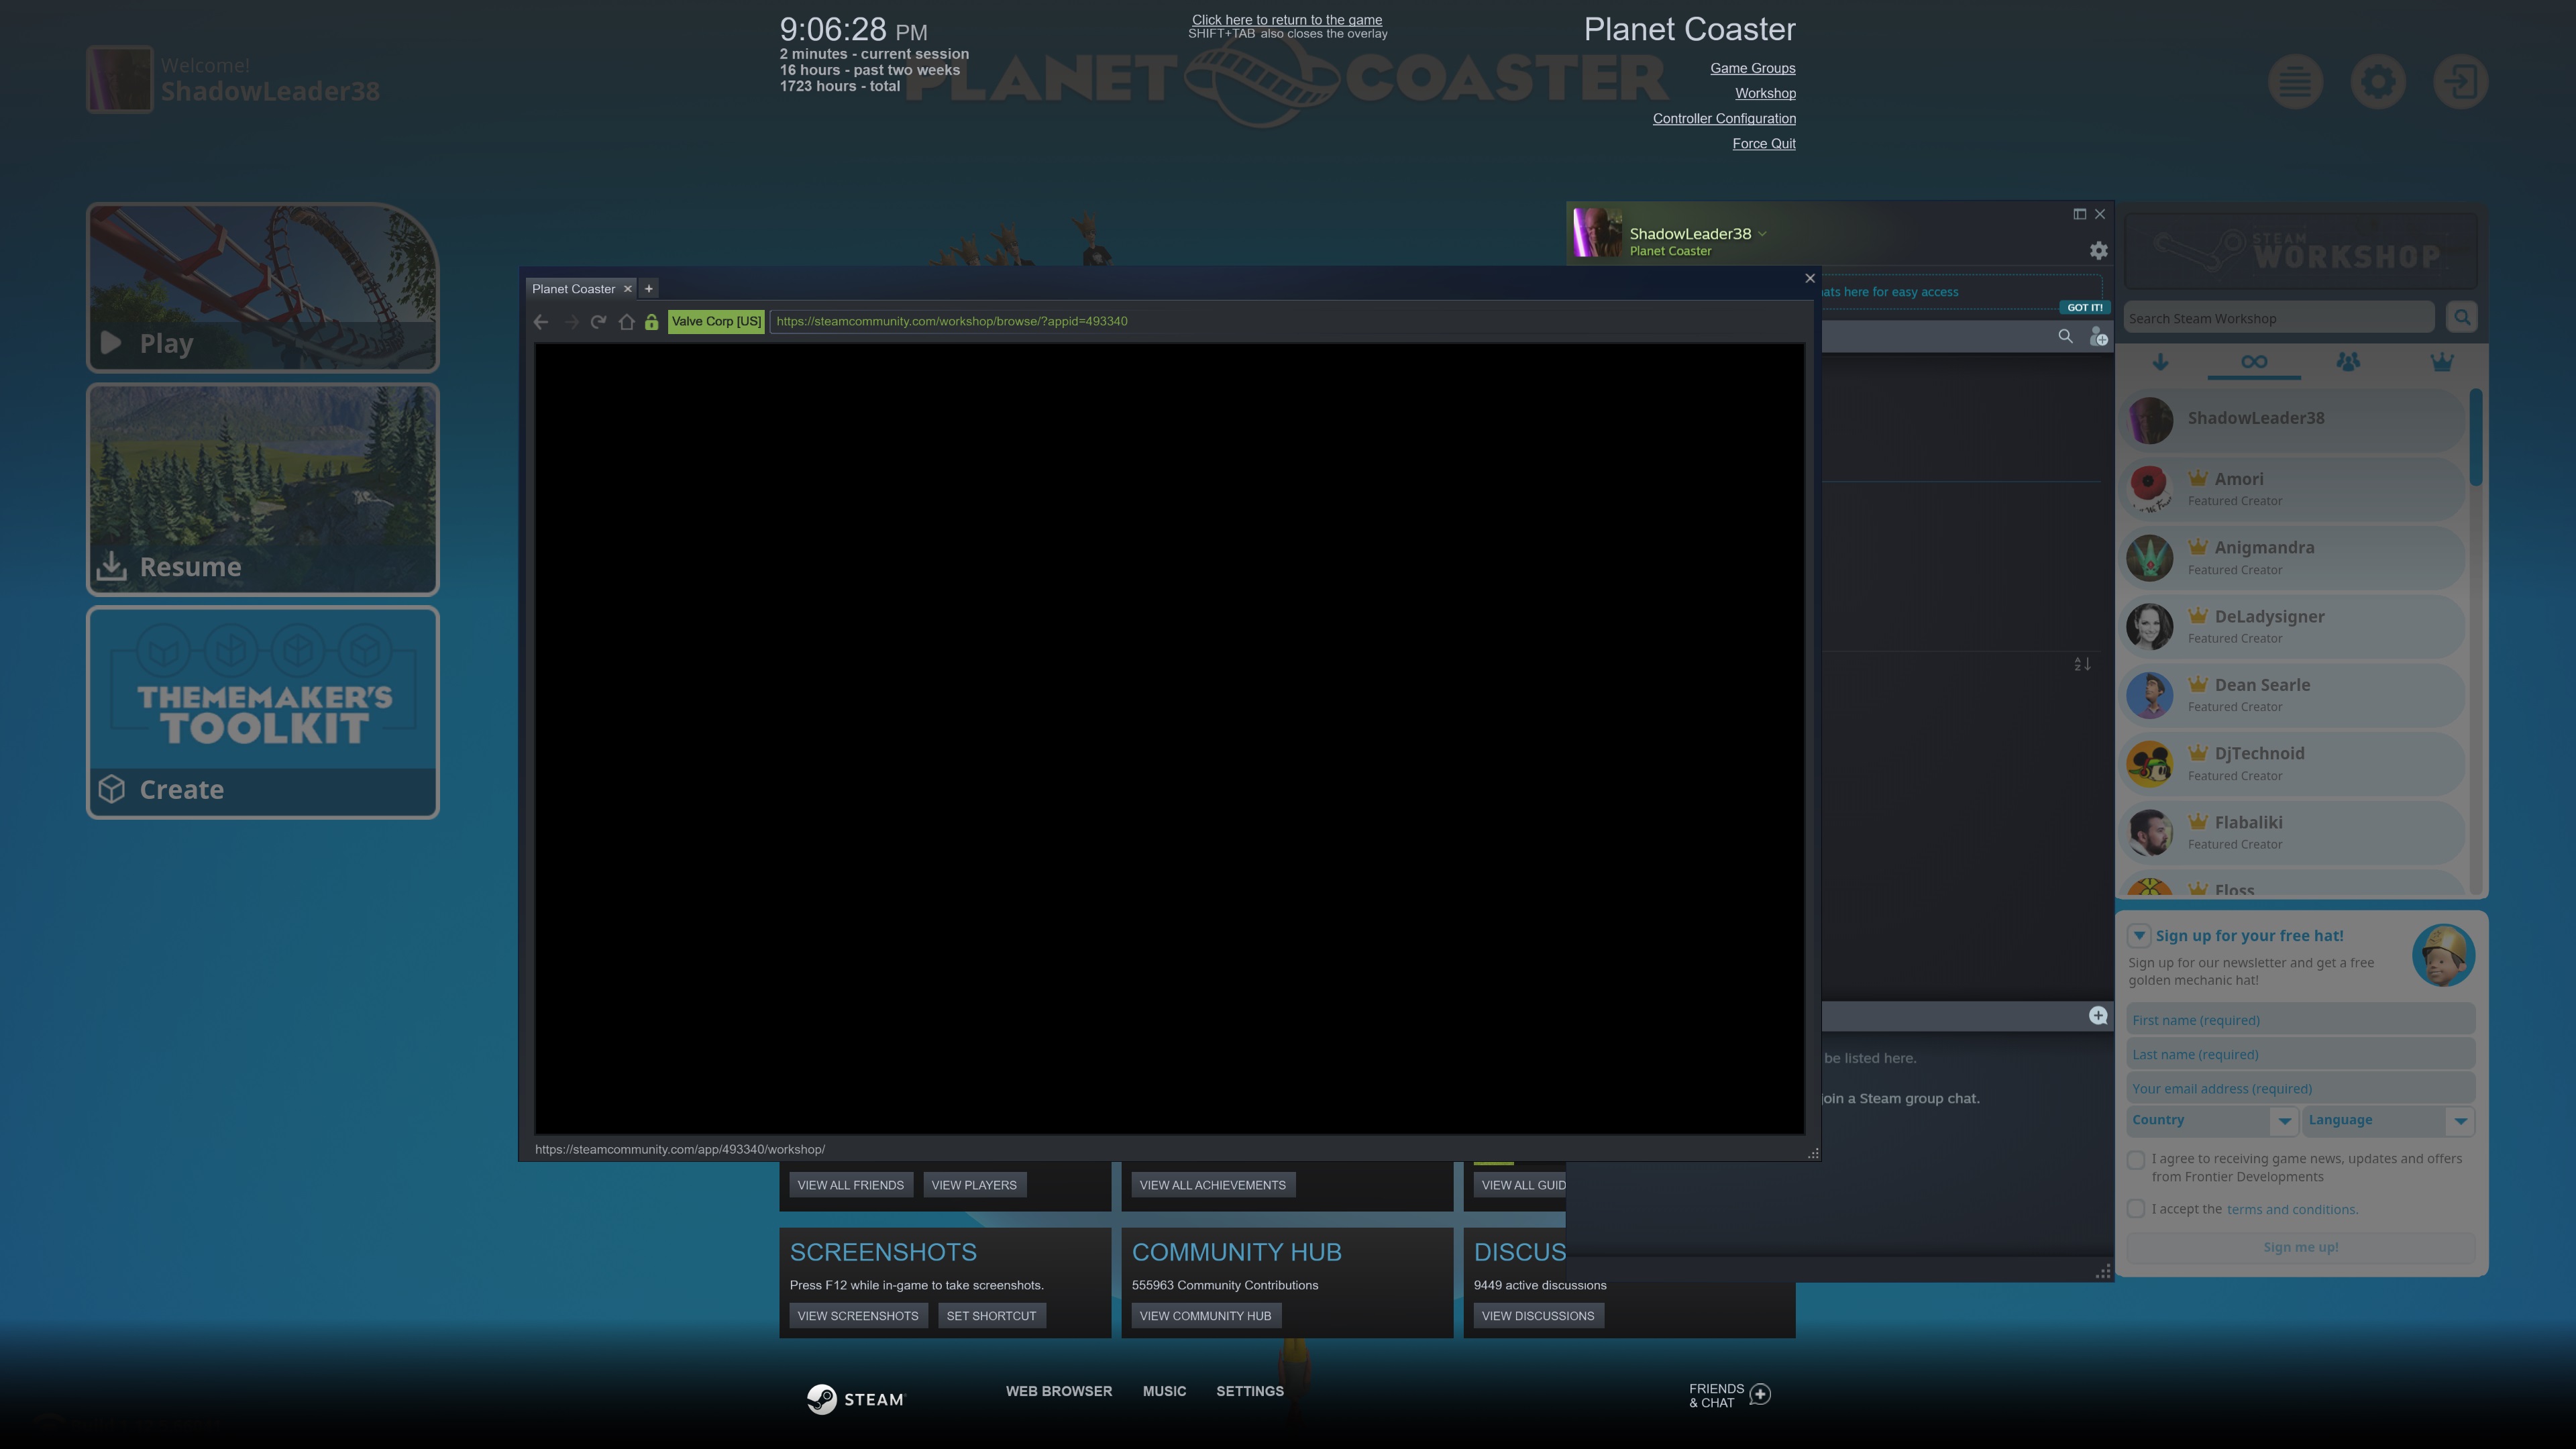Click the green SSL lock icon
This screenshot has height=1449, width=2576.
click(x=651, y=322)
